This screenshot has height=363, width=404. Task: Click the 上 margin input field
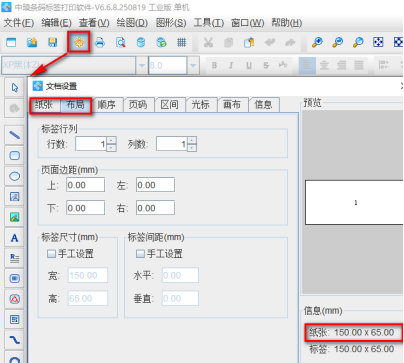click(x=86, y=185)
